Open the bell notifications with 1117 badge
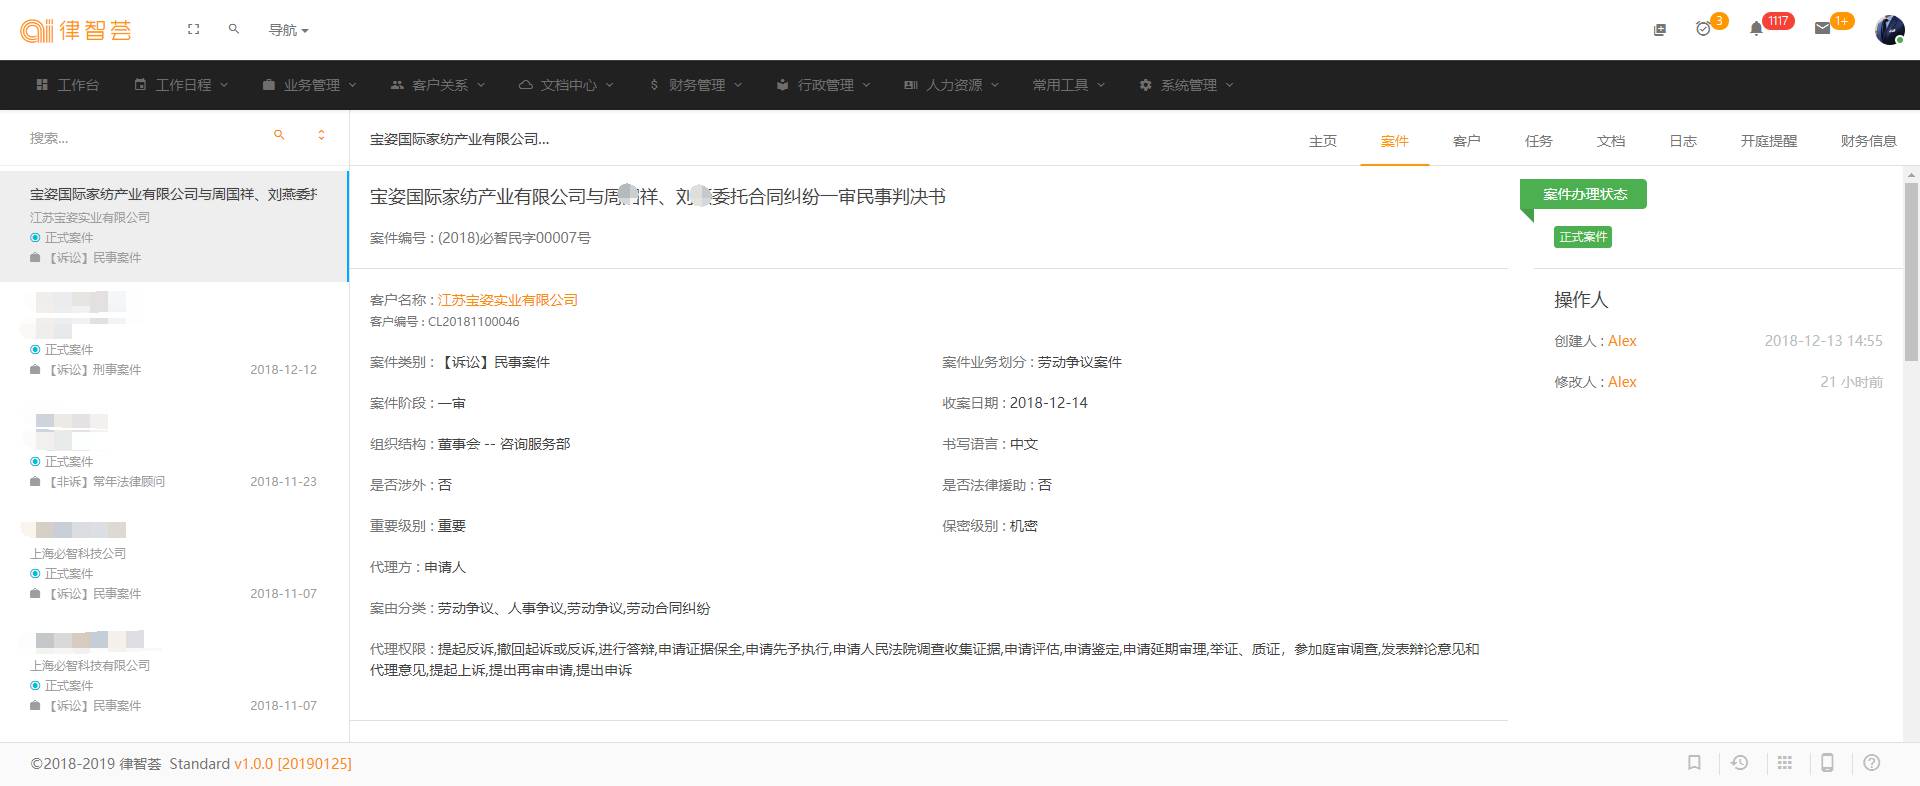This screenshot has width=1920, height=786. coord(1756,29)
